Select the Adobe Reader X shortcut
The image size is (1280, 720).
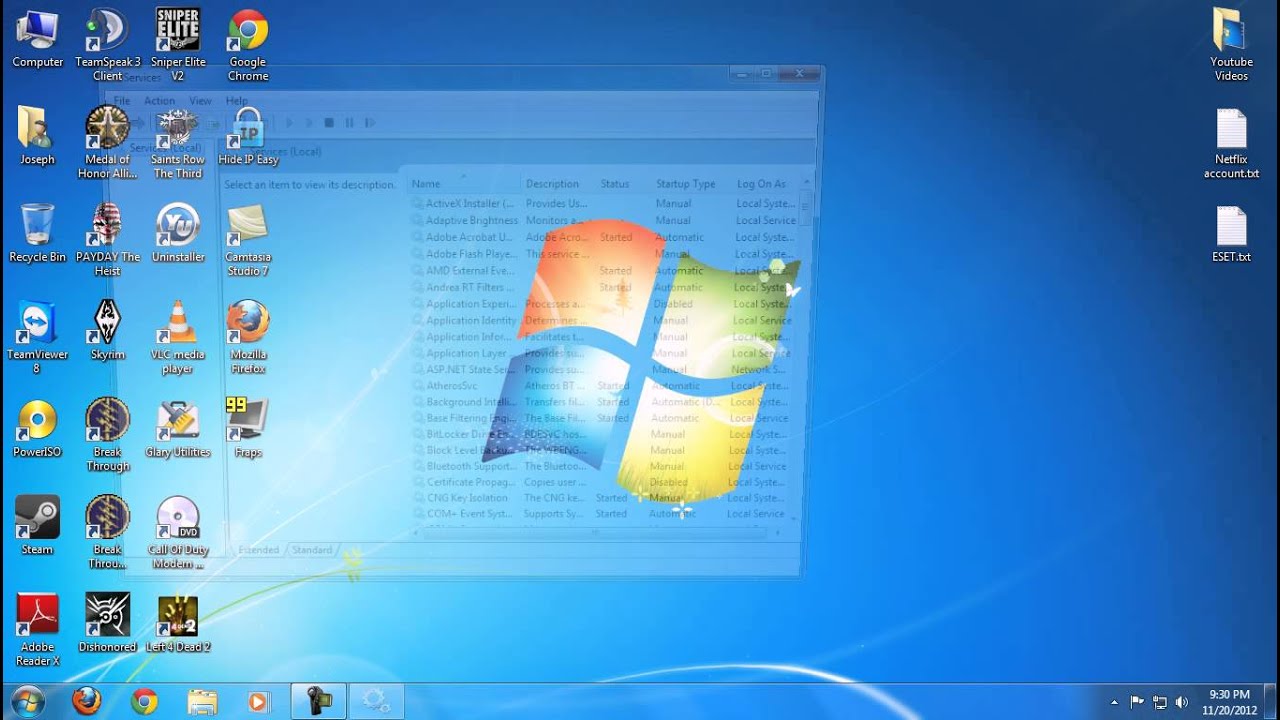click(x=37, y=630)
